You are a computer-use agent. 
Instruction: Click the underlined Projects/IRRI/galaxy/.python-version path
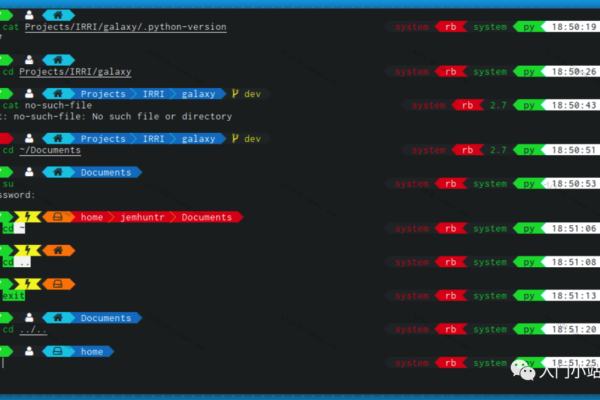pyautogui.click(x=125, y=27)
